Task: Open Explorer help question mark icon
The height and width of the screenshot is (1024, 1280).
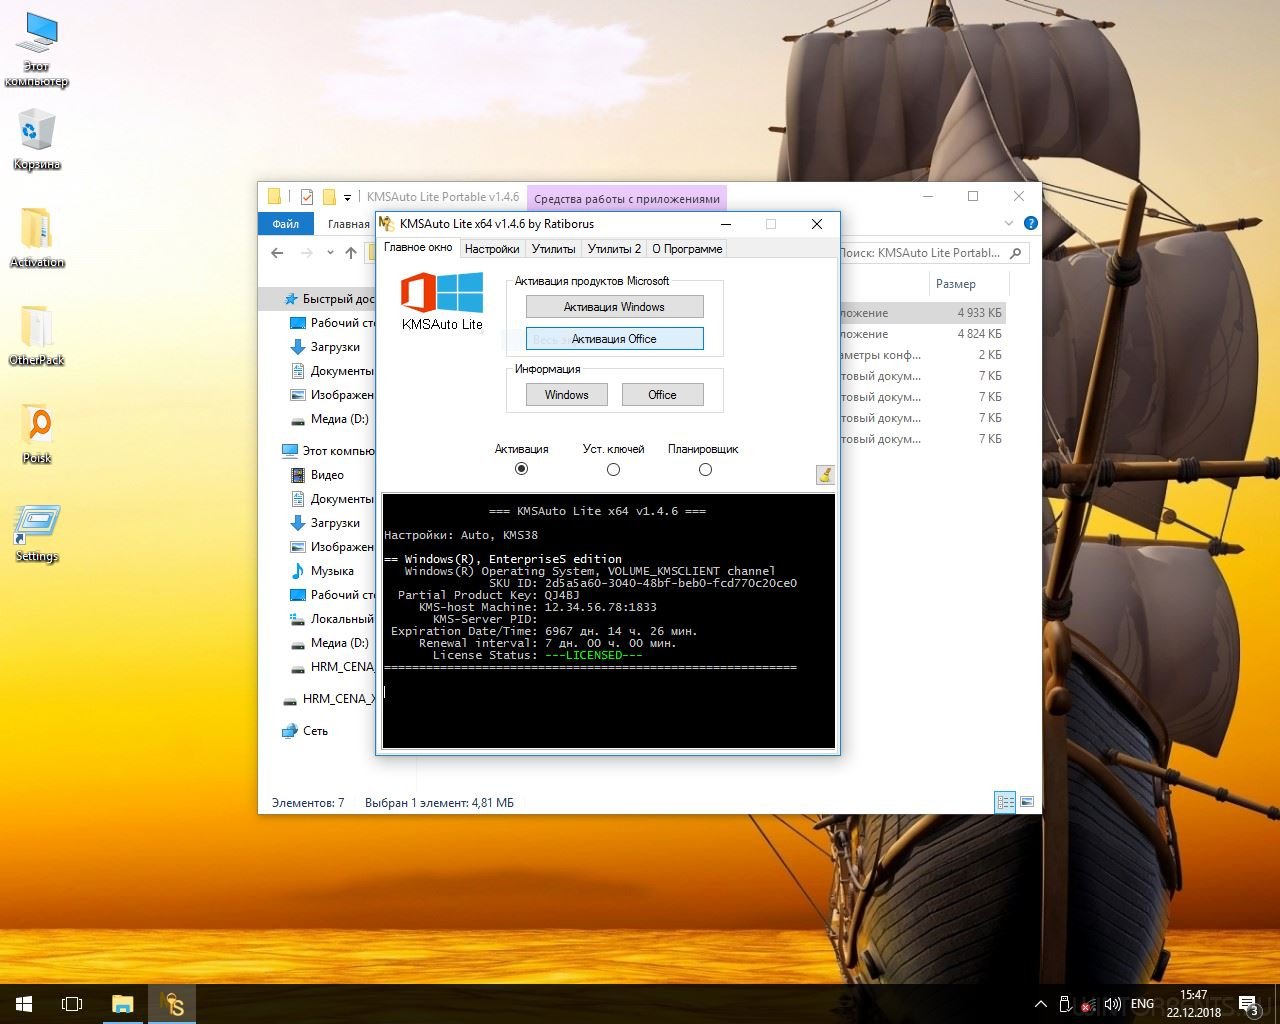Action: click(1031, 223)
